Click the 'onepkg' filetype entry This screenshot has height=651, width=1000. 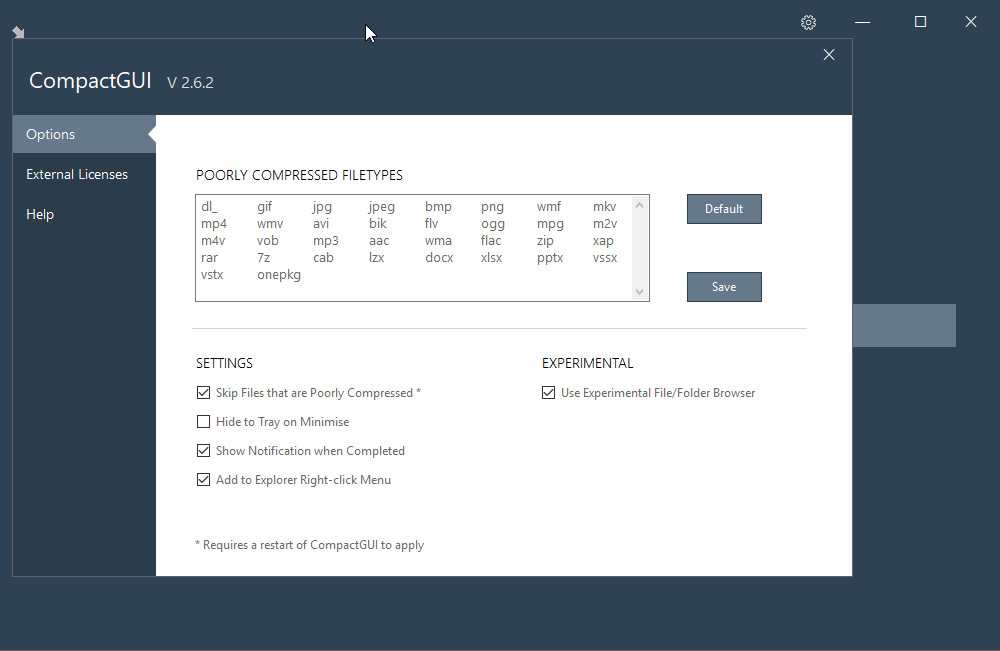pos(279,275)
